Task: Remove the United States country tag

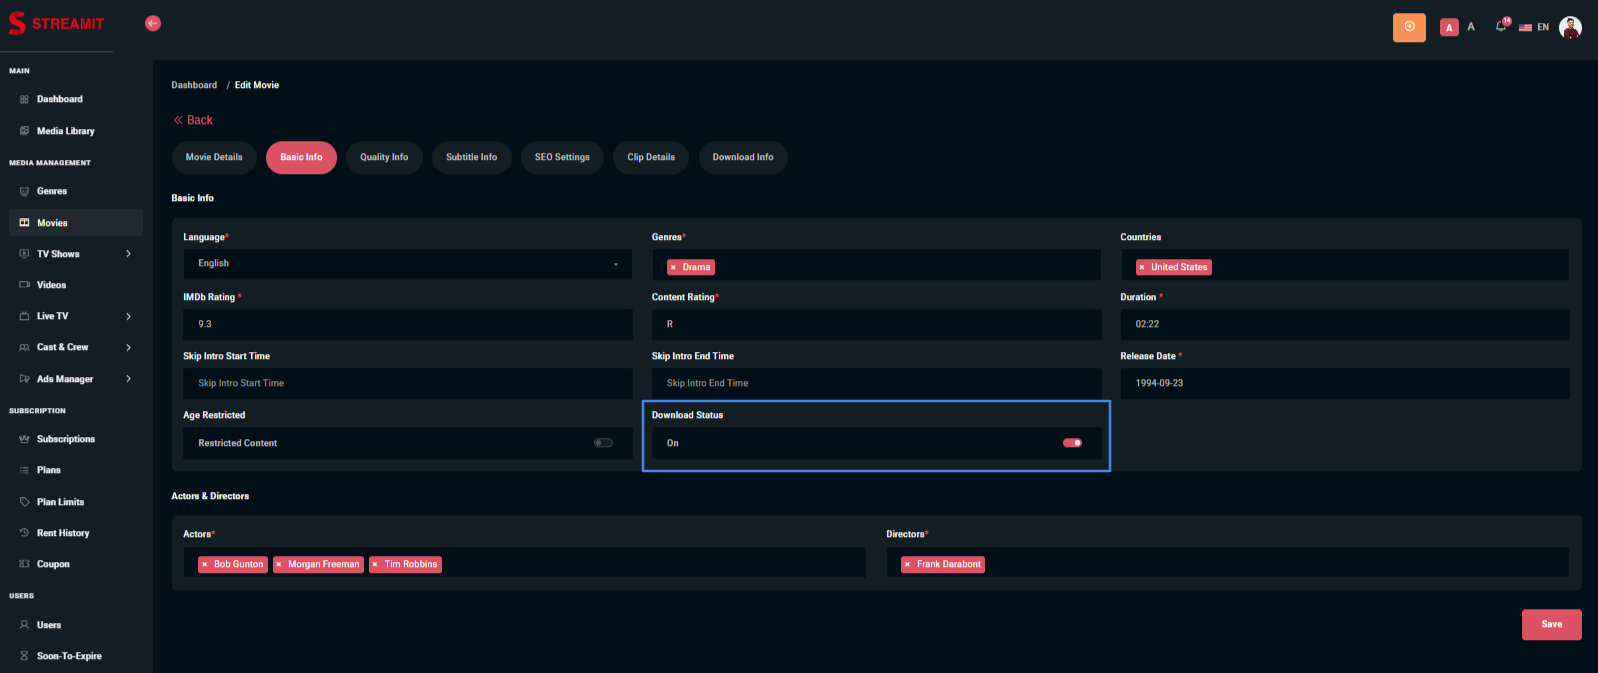Action: click(x=1142, y=268)
